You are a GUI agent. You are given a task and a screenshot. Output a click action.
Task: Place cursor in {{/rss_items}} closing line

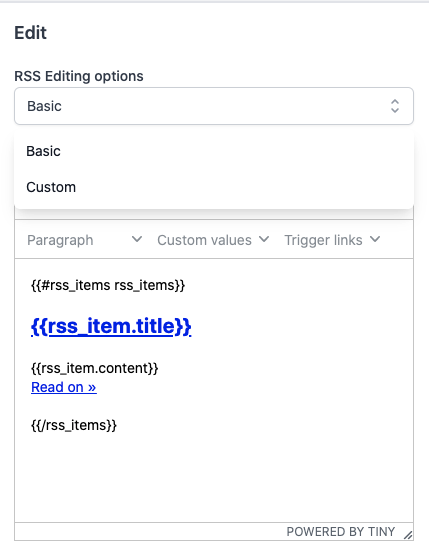tap(74, 425)
